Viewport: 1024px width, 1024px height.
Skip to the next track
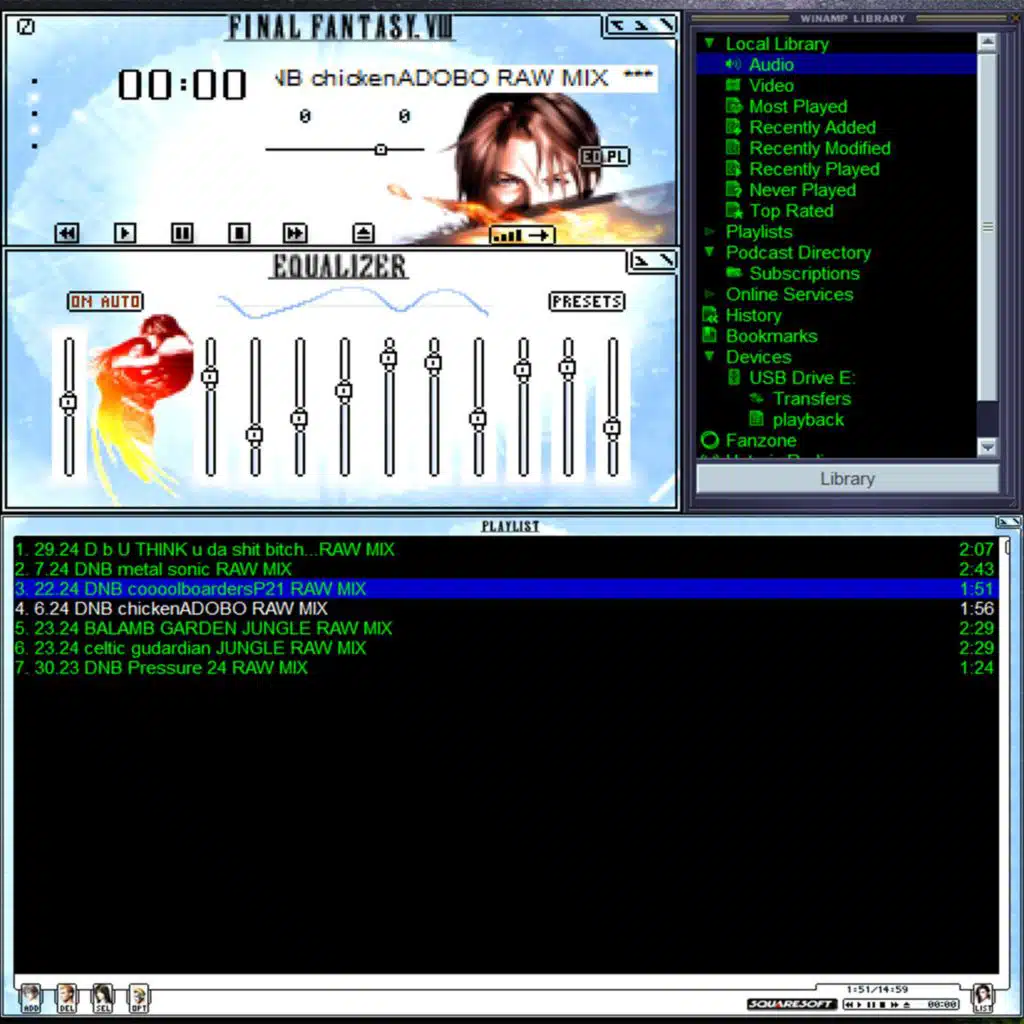(x=295, y=233)
